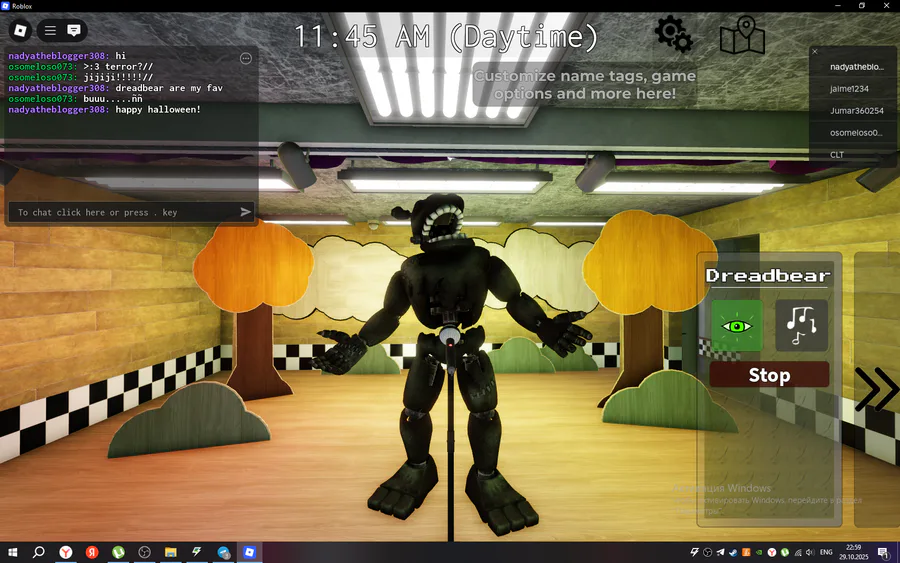
Task: Open the taskbar clock showing 22:59
Action: (x=854, y=552)
